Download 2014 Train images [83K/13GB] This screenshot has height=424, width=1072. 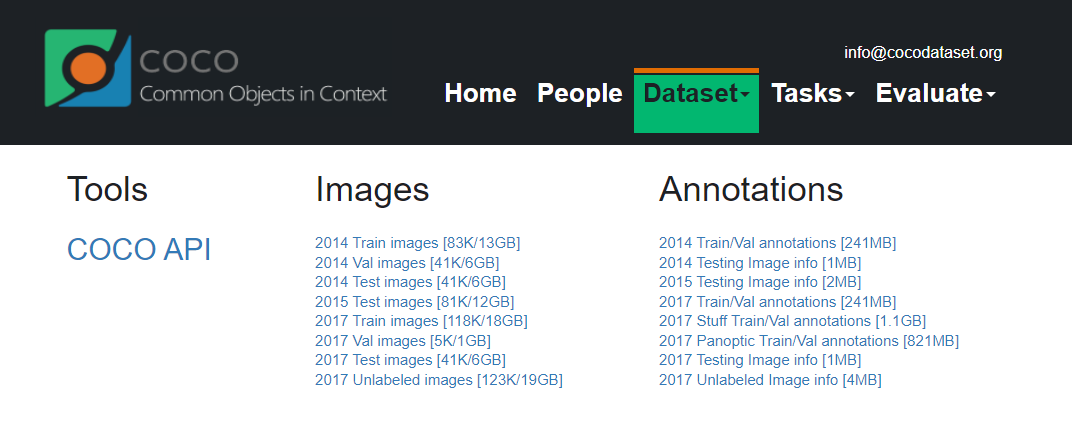(x=417, y=243)
